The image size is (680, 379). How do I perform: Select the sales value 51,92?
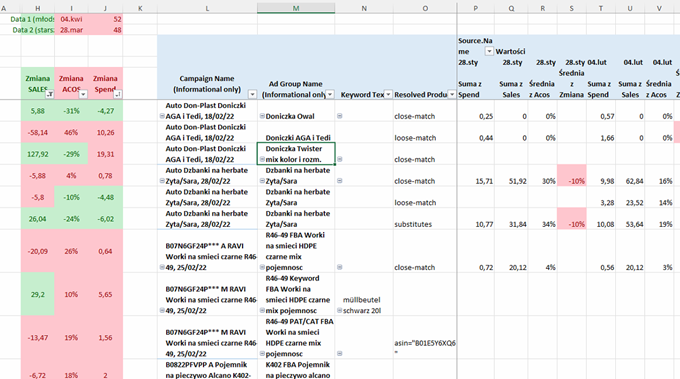click(511, 176)
